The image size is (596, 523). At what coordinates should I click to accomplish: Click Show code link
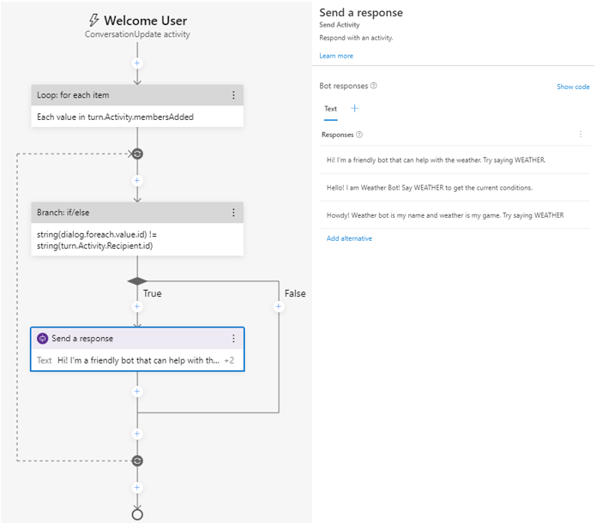pos(573,87)
